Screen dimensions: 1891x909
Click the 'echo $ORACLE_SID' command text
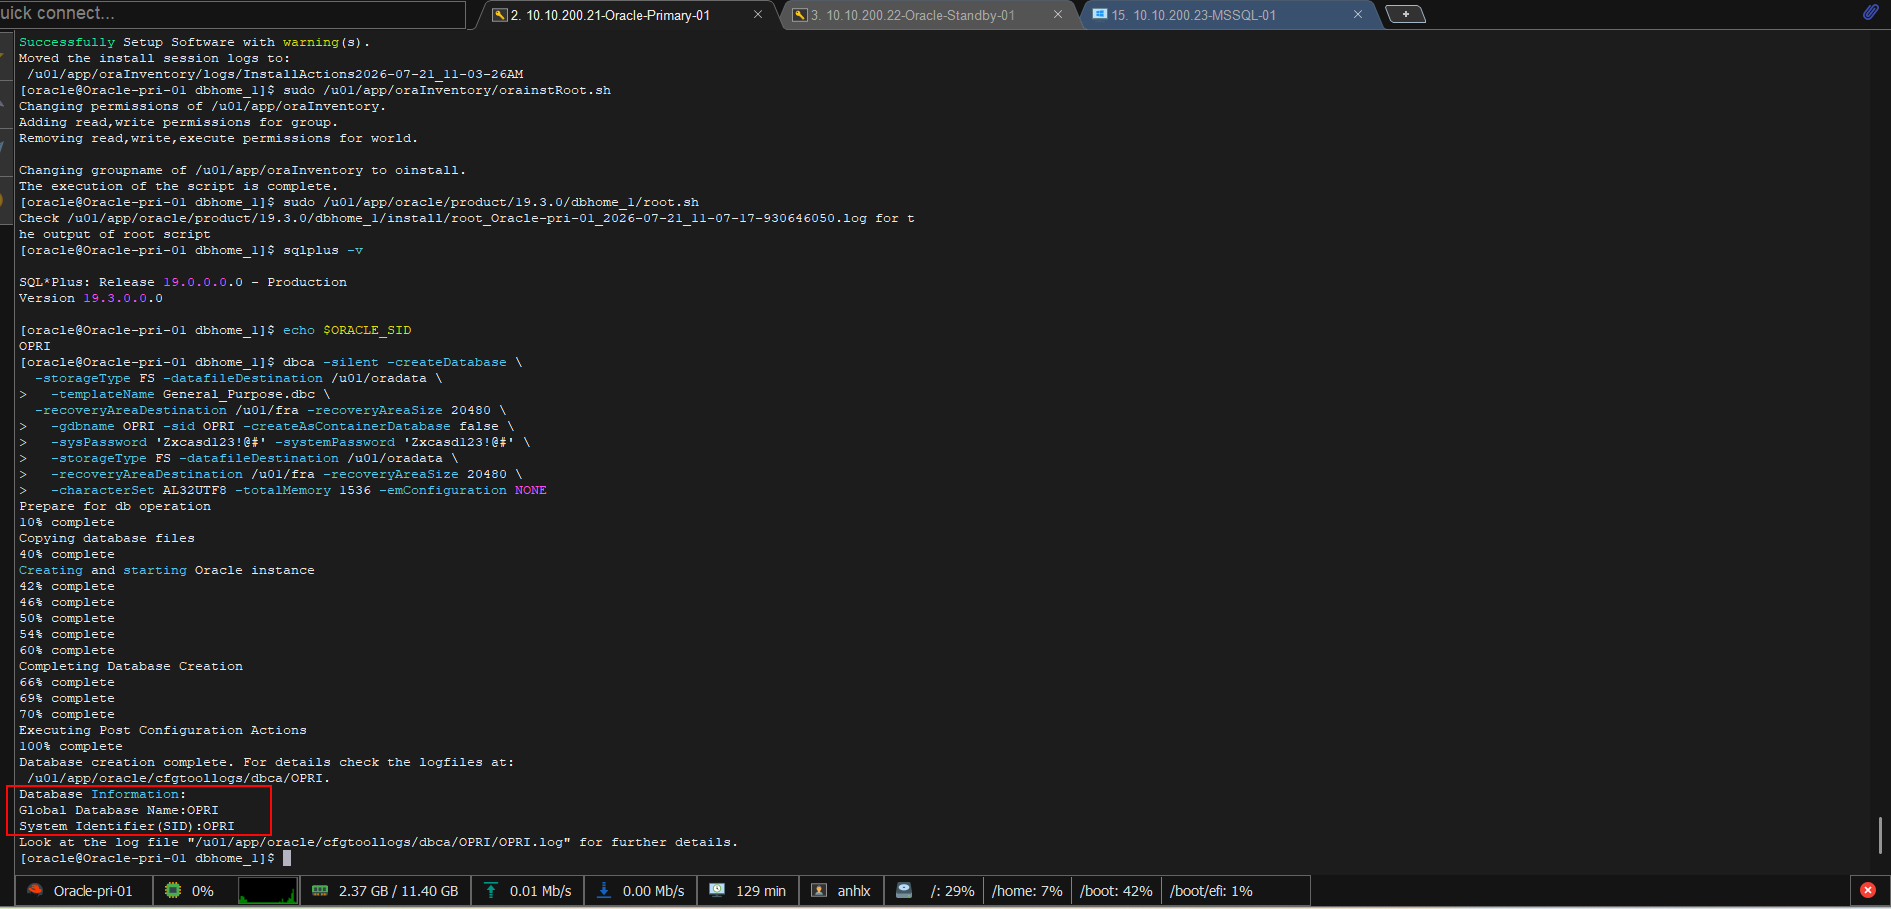[347, 330]
